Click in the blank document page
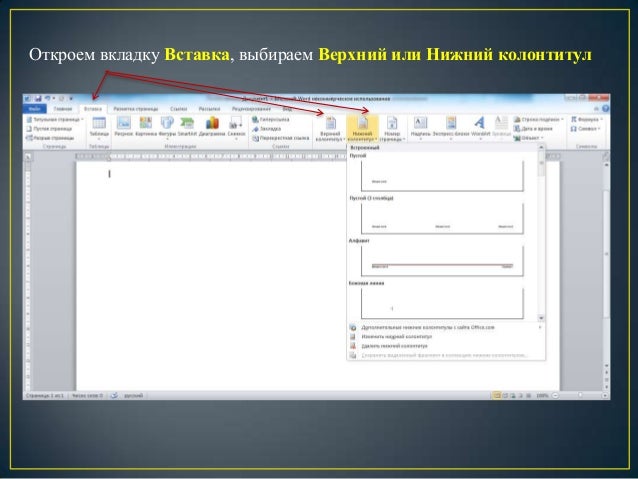This screenshot has height=479, width=638. pos(212,277)
